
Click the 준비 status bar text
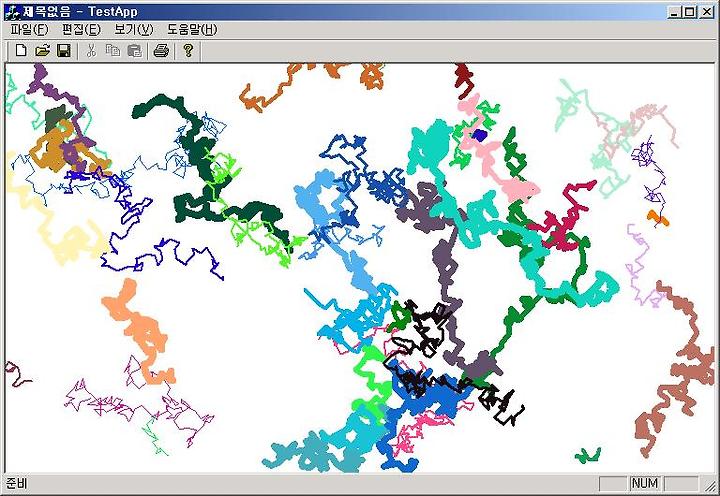(x=17, y=484)
